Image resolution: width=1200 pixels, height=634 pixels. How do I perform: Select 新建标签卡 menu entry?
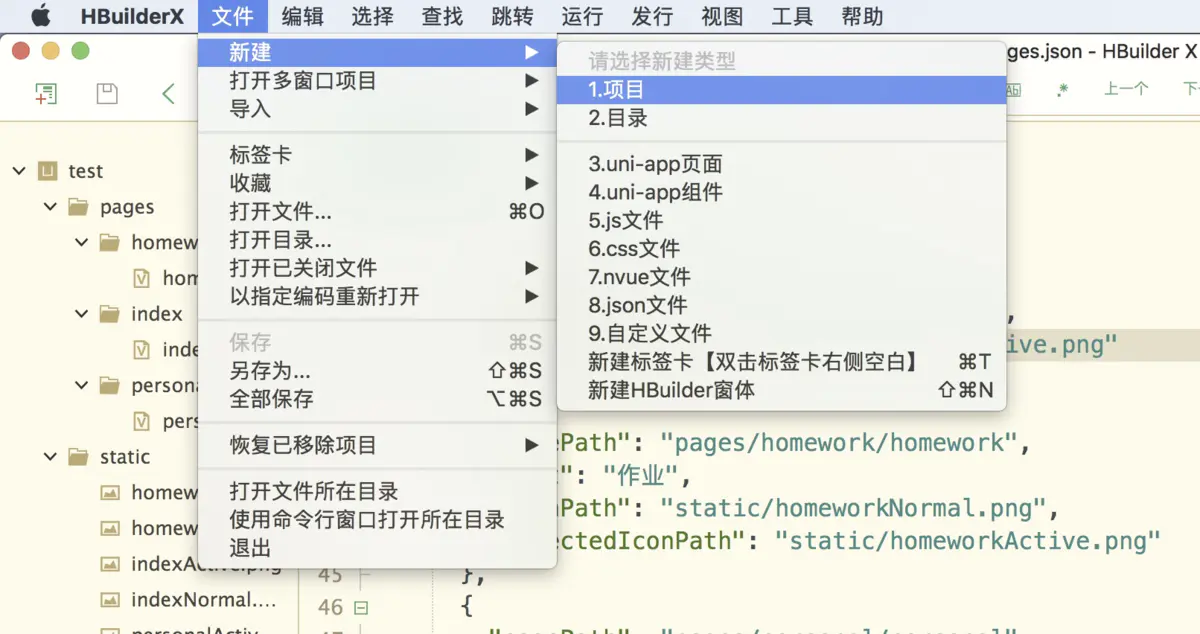click(x=781, y=361)
